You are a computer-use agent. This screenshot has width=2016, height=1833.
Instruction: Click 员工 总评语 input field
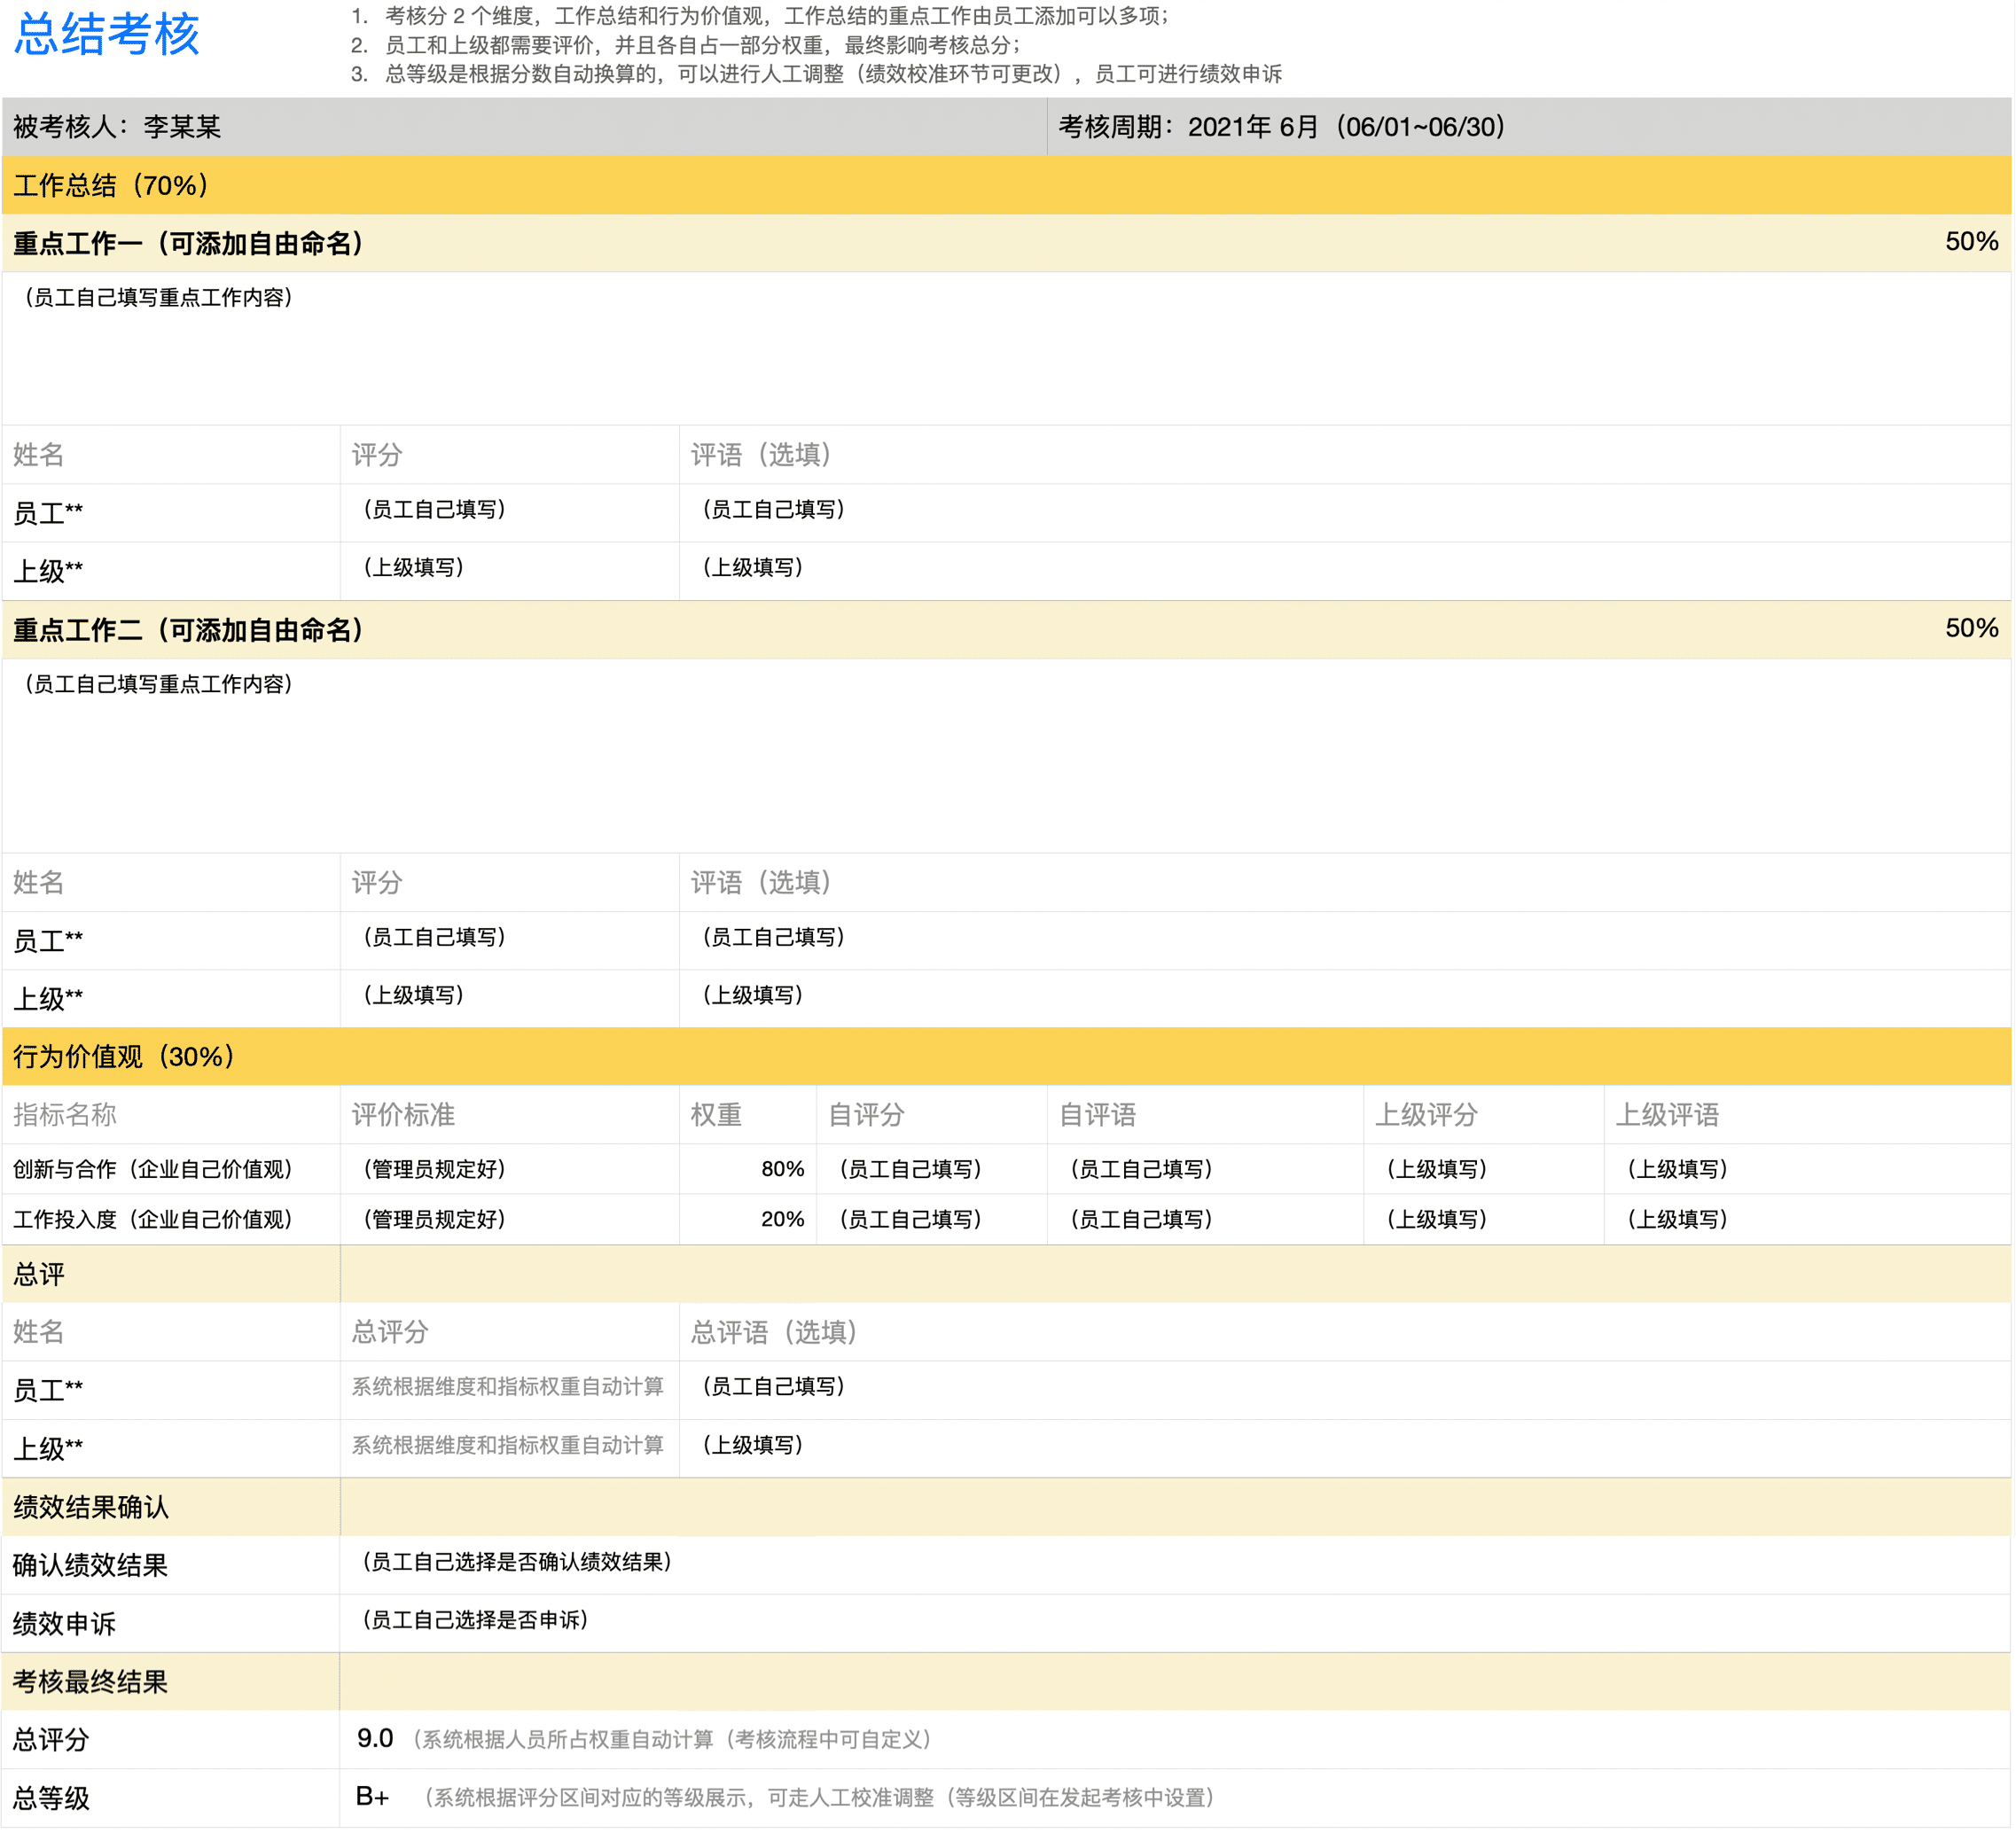click(1345, 1390)
